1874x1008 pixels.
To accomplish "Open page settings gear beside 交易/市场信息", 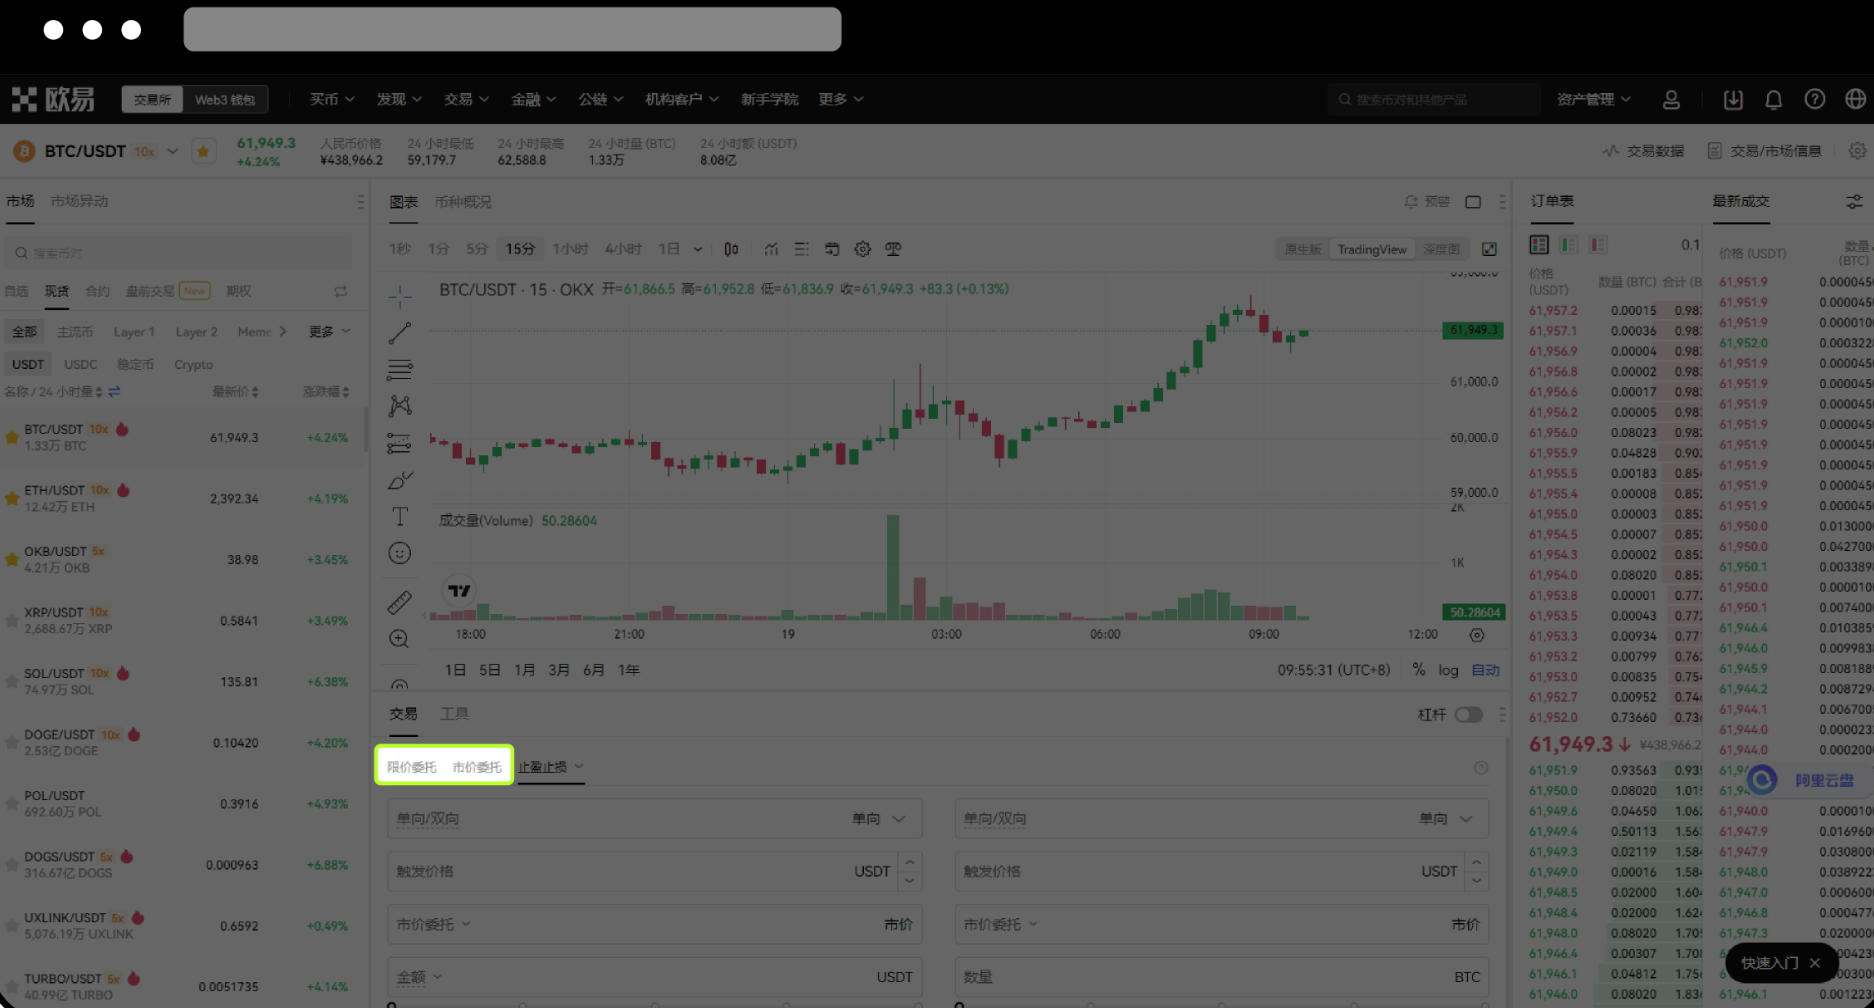I will pos(1857,151).
